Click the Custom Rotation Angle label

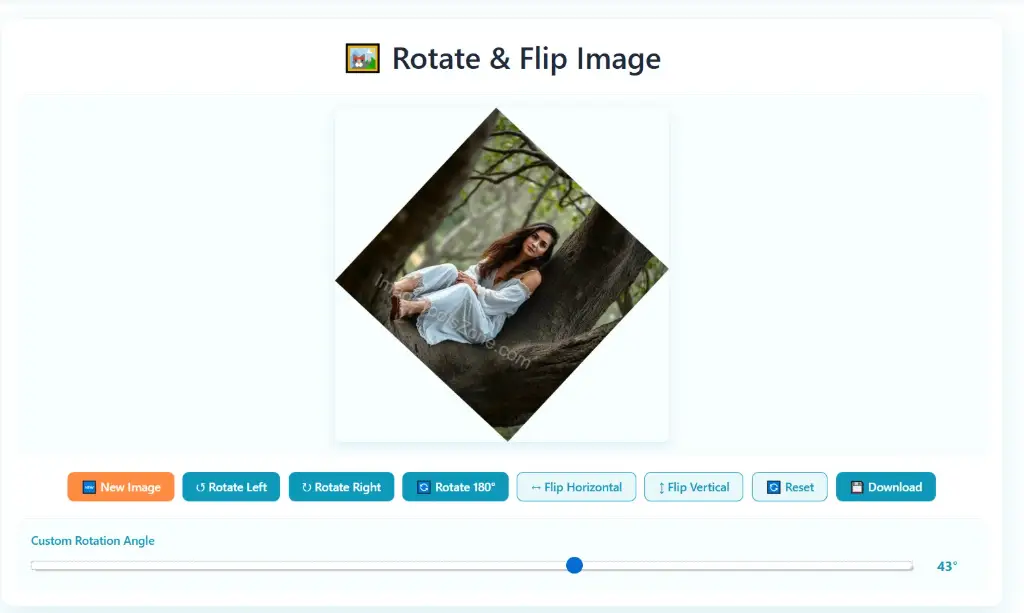point(93,541)
